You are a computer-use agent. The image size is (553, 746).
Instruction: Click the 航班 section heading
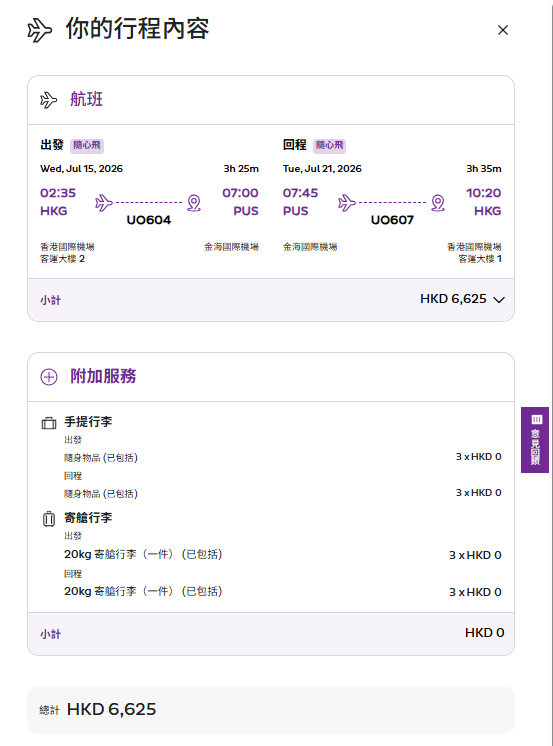86,99
